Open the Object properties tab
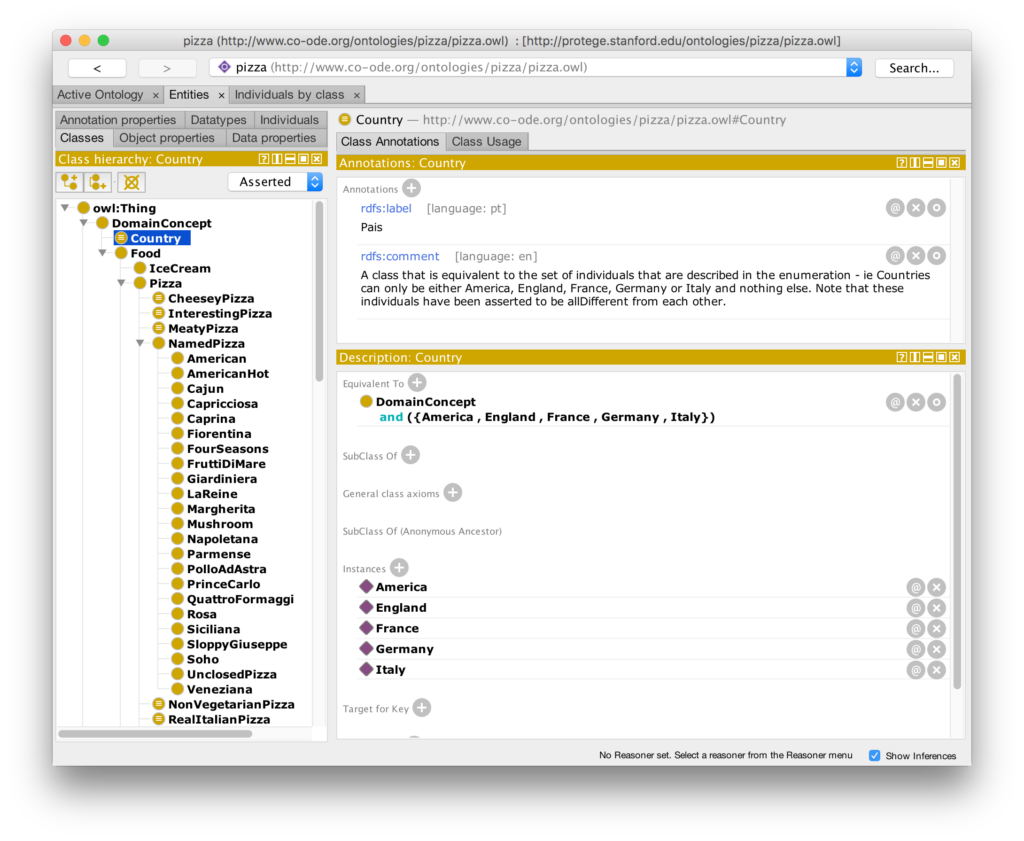Image resolution: width=1024 pixels, height=841 pixels. point(167,138)
